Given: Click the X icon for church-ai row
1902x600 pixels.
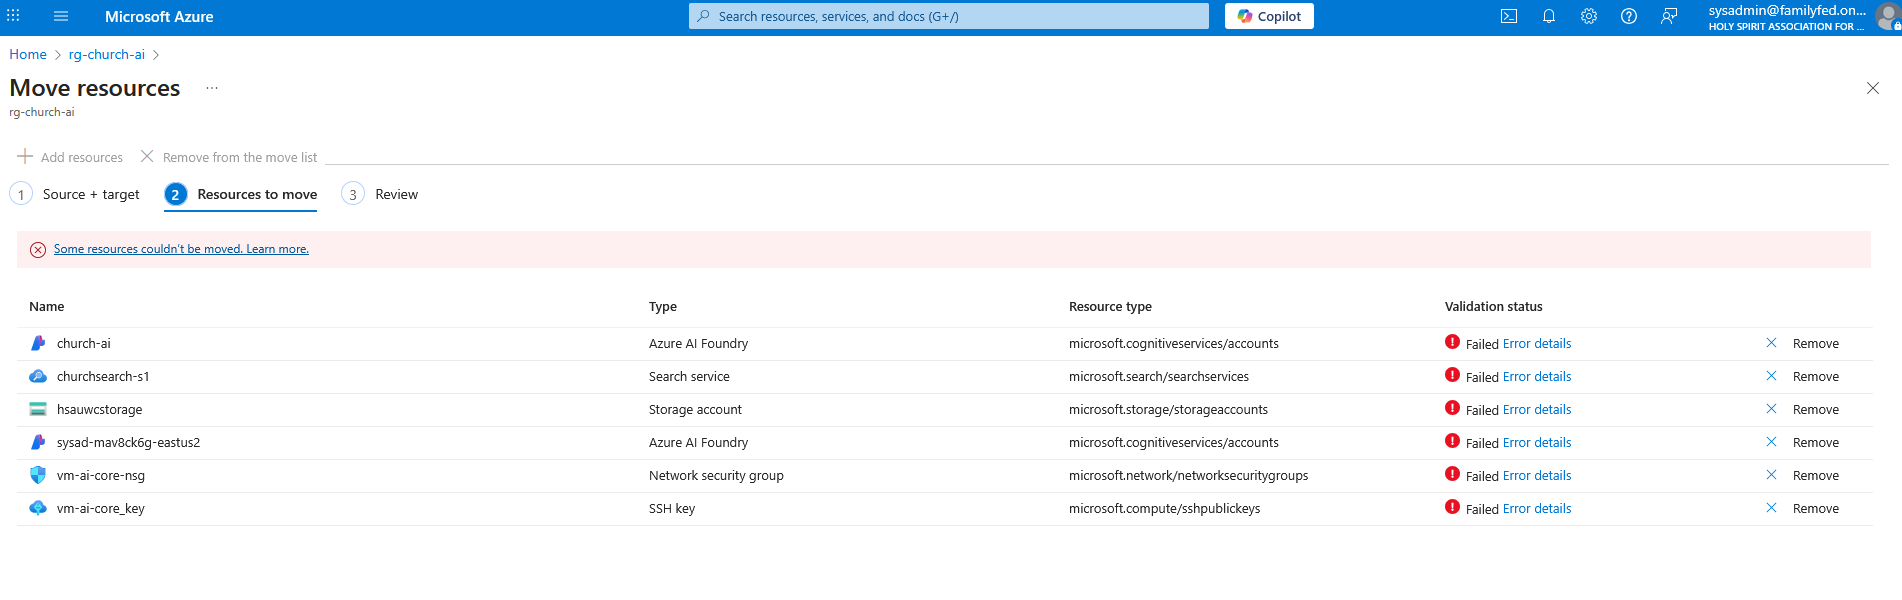Looking at the screenshot, I should 1771,343.
